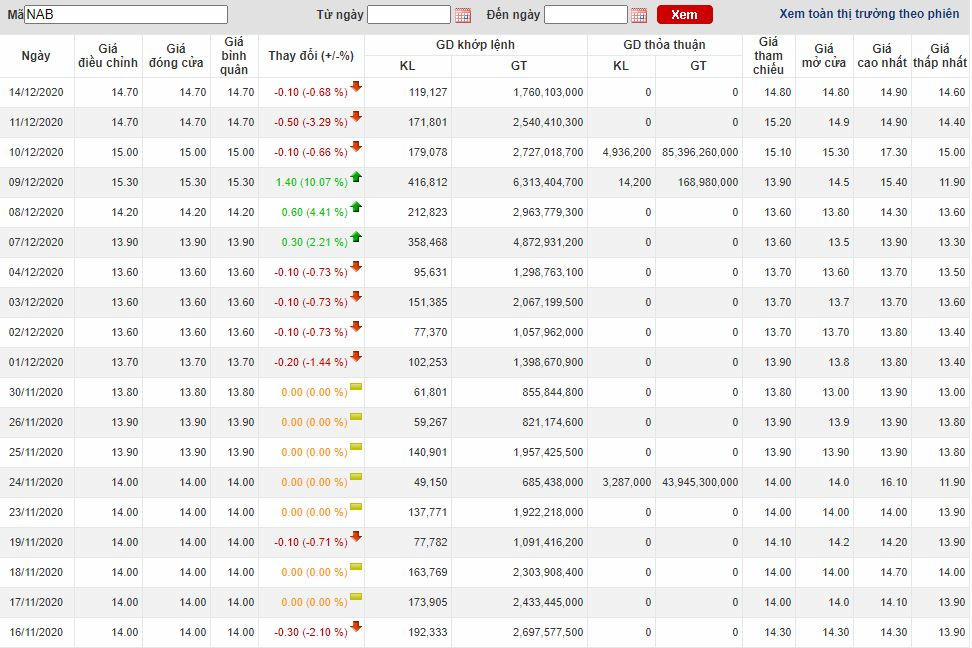The width and height of the screenshot is (972, 648).
Task: Click the 'GD khớp lệnh' column header
Action: point(475,45)
